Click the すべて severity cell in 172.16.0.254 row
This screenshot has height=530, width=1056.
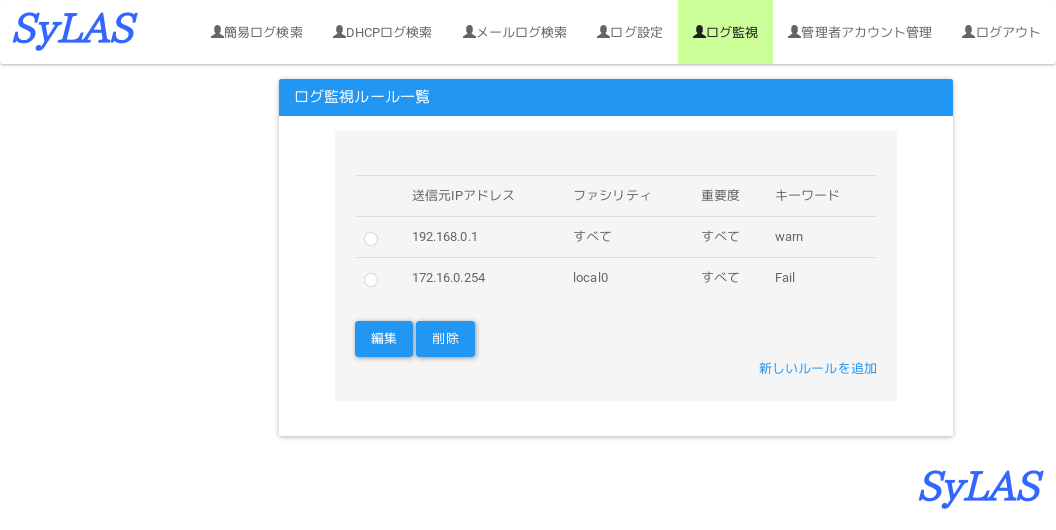point(721,277)
